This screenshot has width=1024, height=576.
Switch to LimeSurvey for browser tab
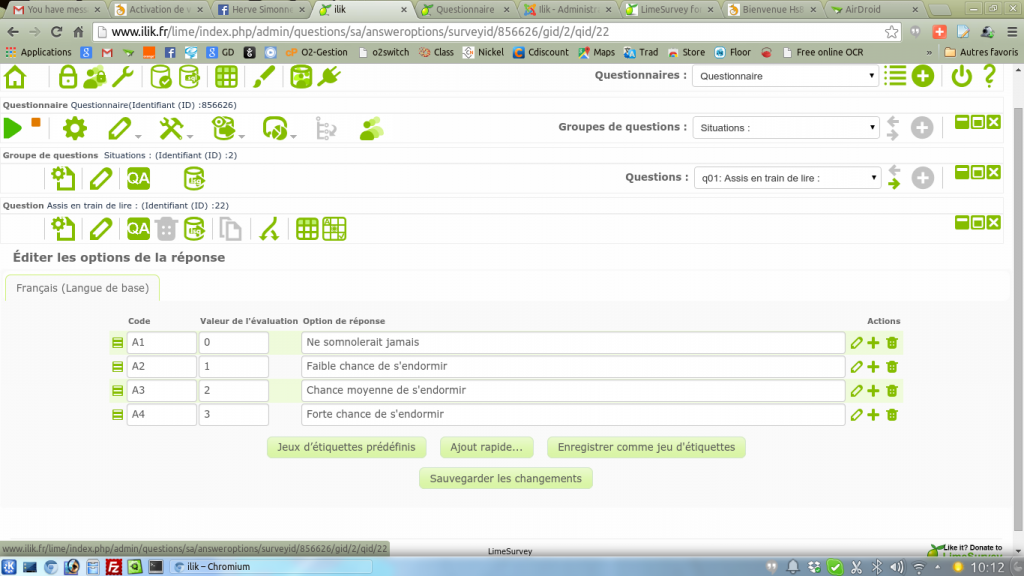[x=670, y=10]
